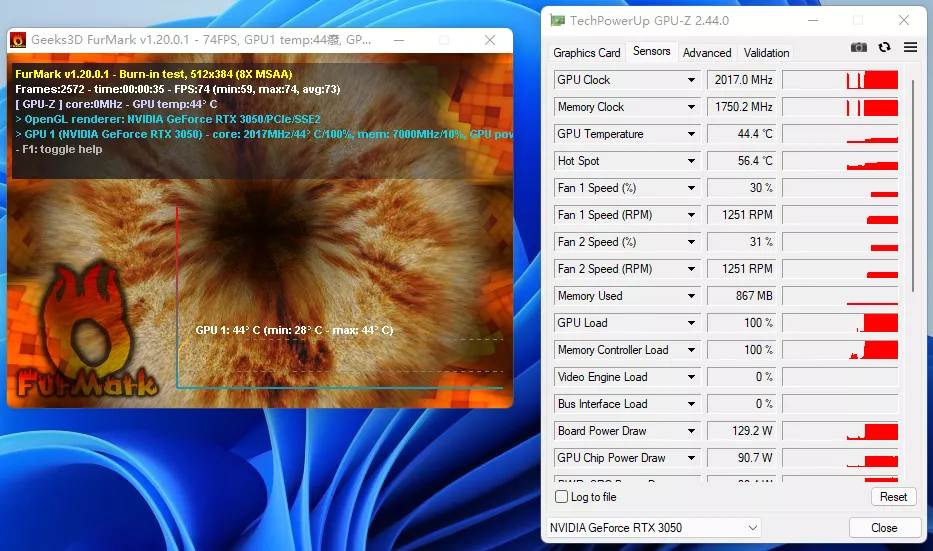Click the FurMark title bar app icon
Viewport: 933px width, 551px height.
[x=18, y=40]
